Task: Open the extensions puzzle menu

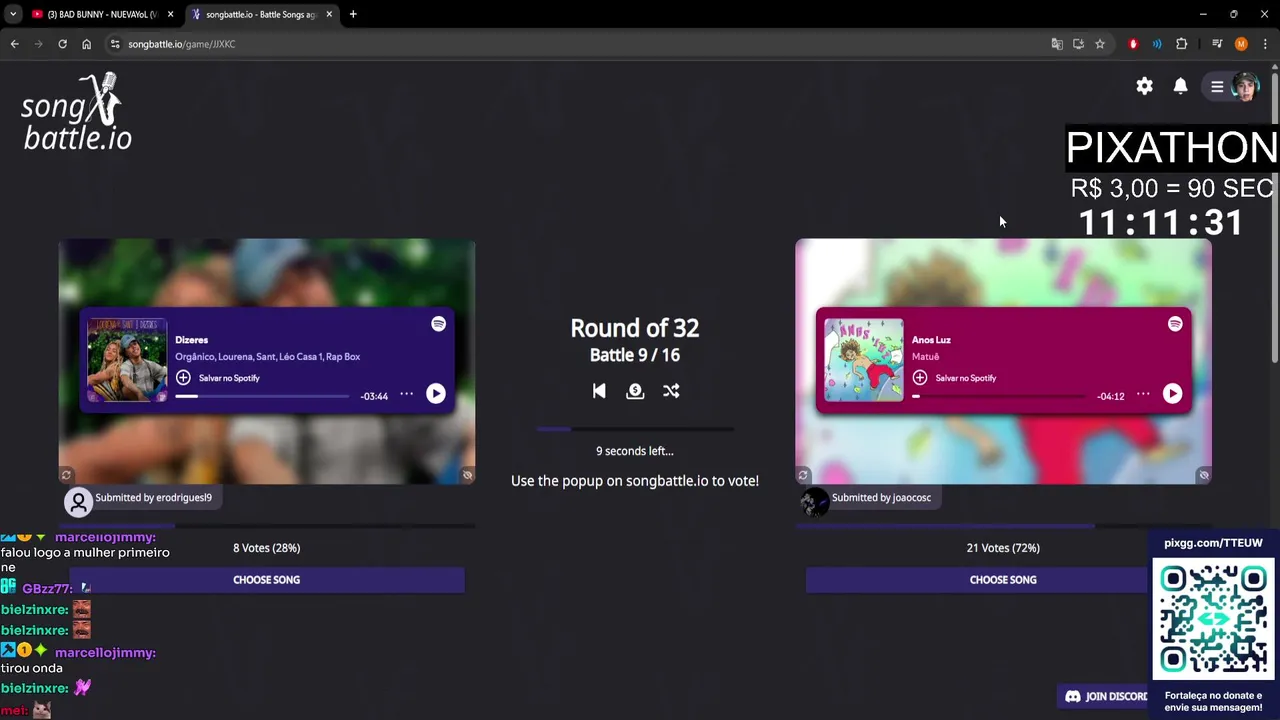Action: [x=1182, y=44]
